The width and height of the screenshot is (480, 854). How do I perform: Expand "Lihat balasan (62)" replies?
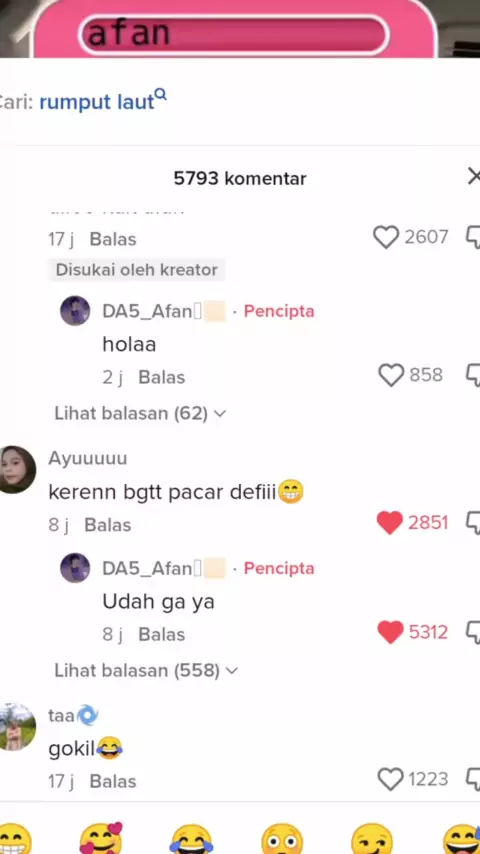(140, 413)
